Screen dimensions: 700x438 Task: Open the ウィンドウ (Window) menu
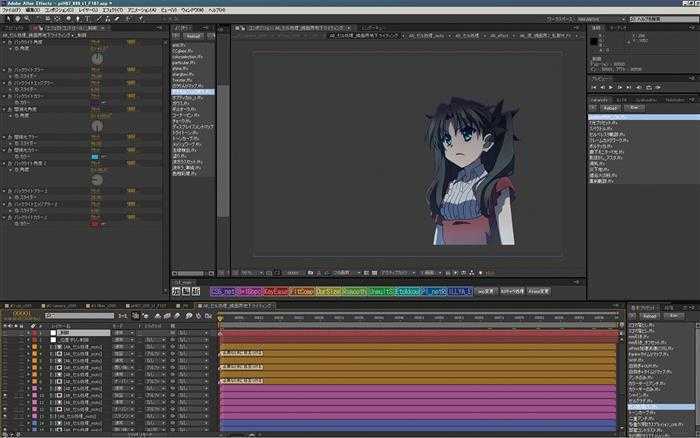(192, 10)
